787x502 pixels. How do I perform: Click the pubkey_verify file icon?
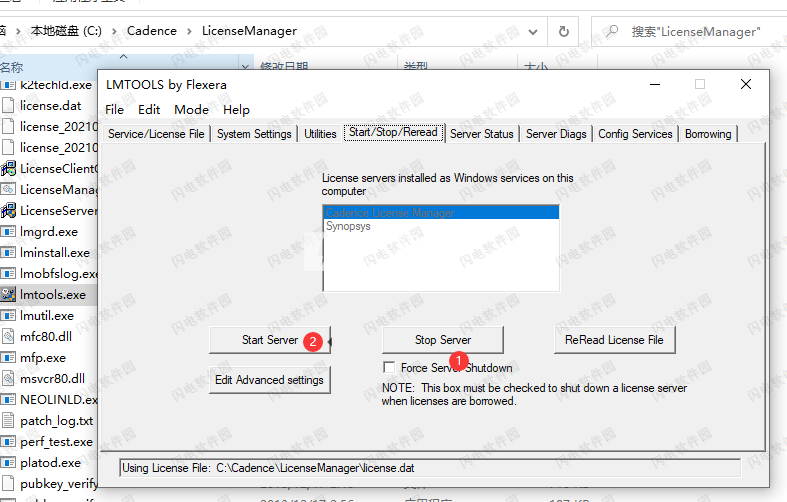[x=8, y=483]
